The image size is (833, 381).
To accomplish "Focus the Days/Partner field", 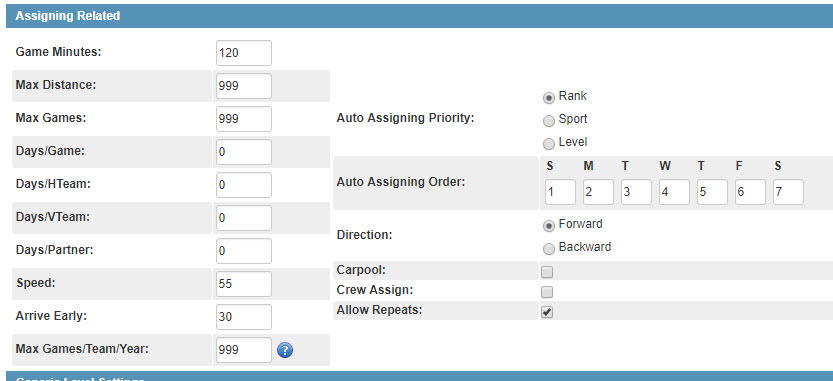I will click(x=244, y=251).
